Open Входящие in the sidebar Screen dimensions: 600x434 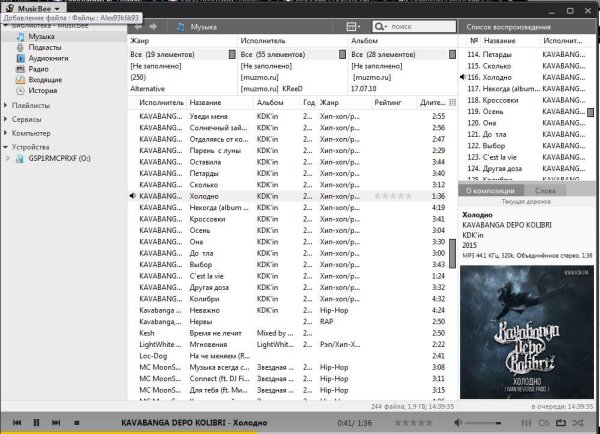click(x=45, y=80)
